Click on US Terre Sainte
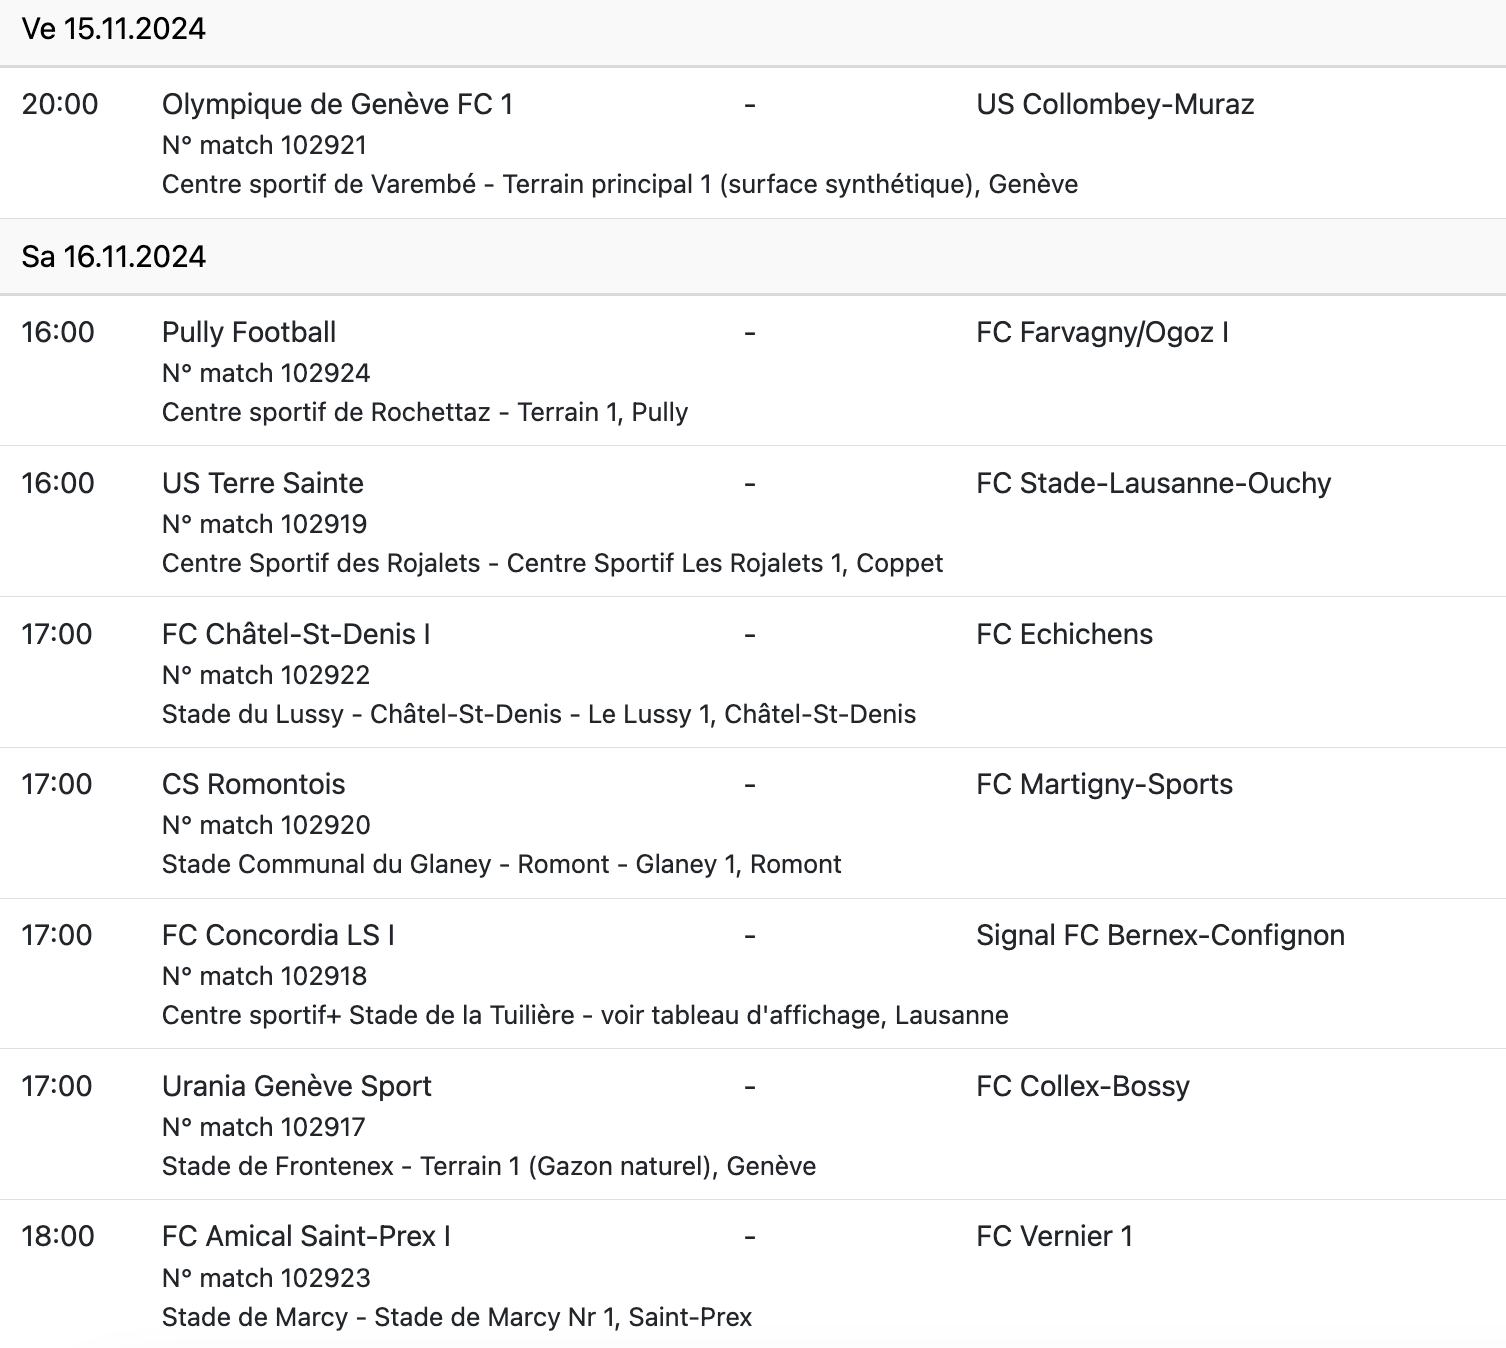The width and height of the screenshot is (1506, 1348). tap(263, 483)
